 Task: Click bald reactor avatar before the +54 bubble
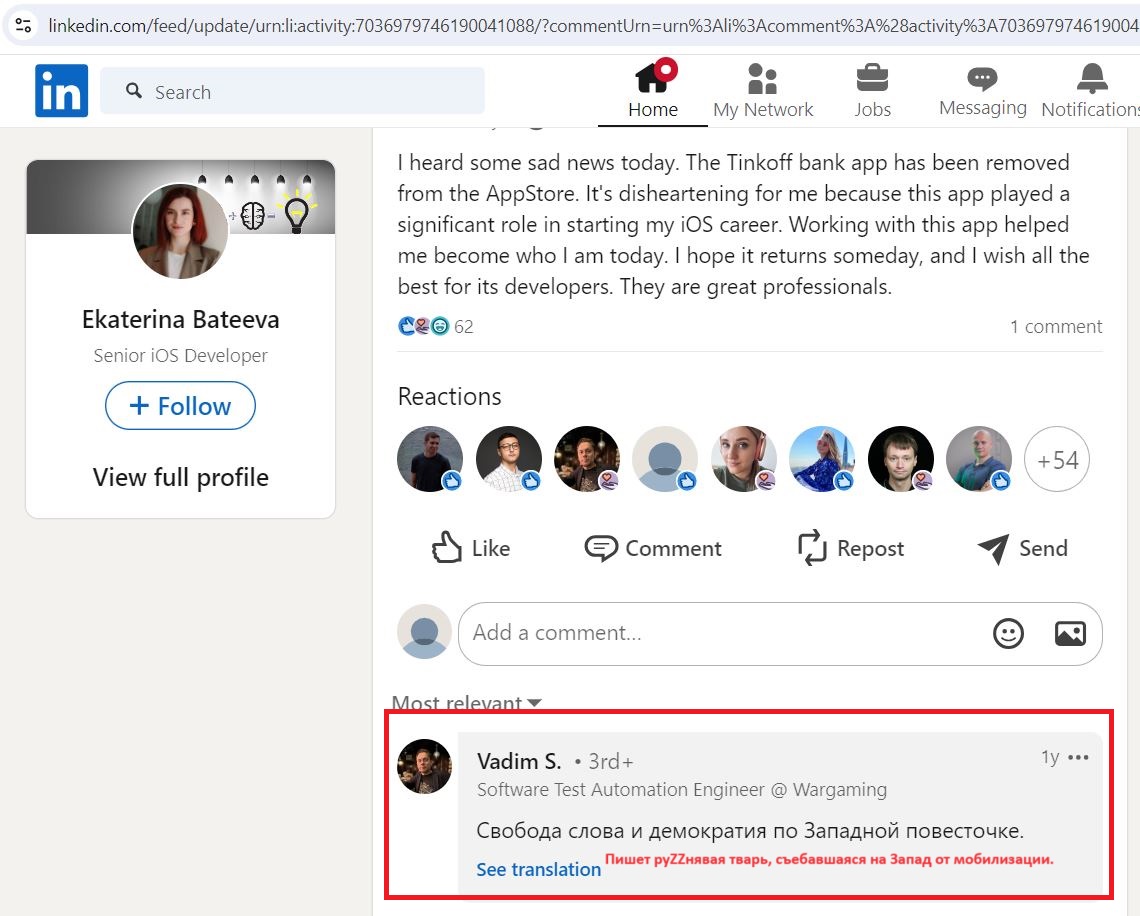coord(979,459)
